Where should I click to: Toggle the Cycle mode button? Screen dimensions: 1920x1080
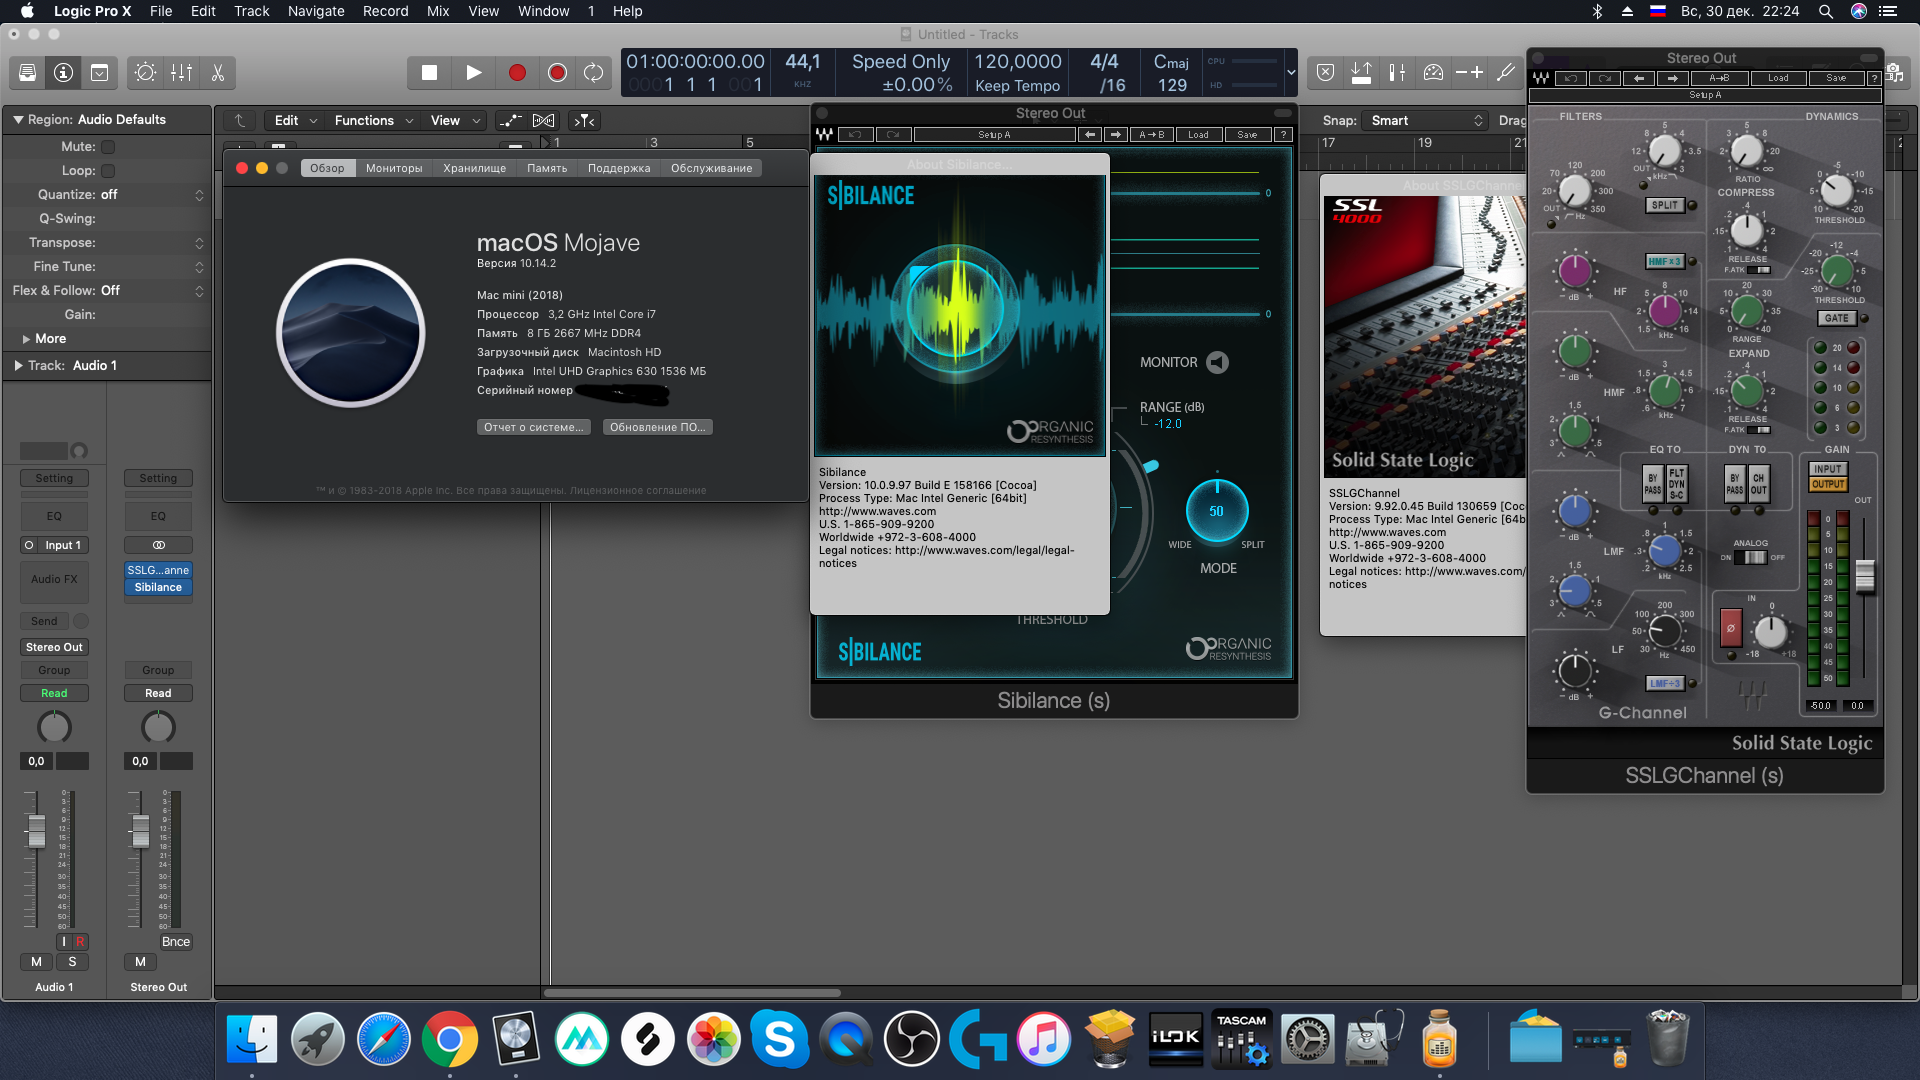[593, 73]
